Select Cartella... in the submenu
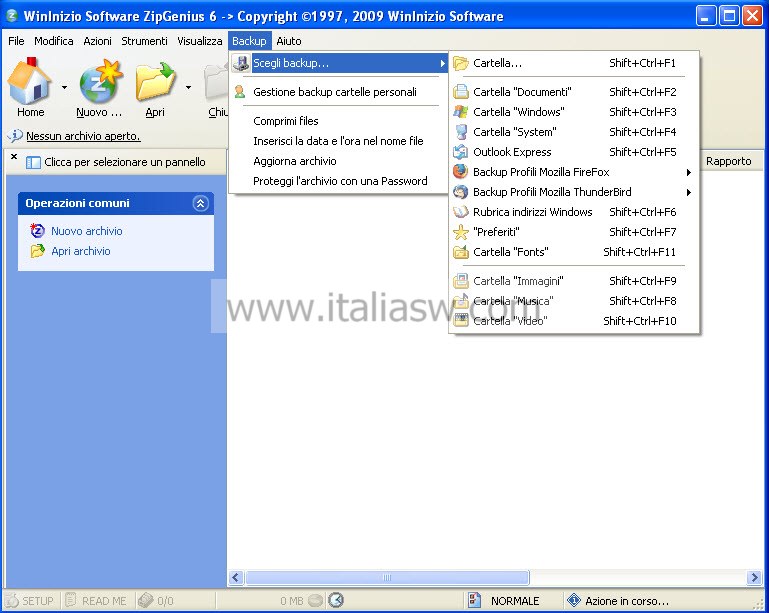This screenshot has height=613, width=769. (574, 63)
